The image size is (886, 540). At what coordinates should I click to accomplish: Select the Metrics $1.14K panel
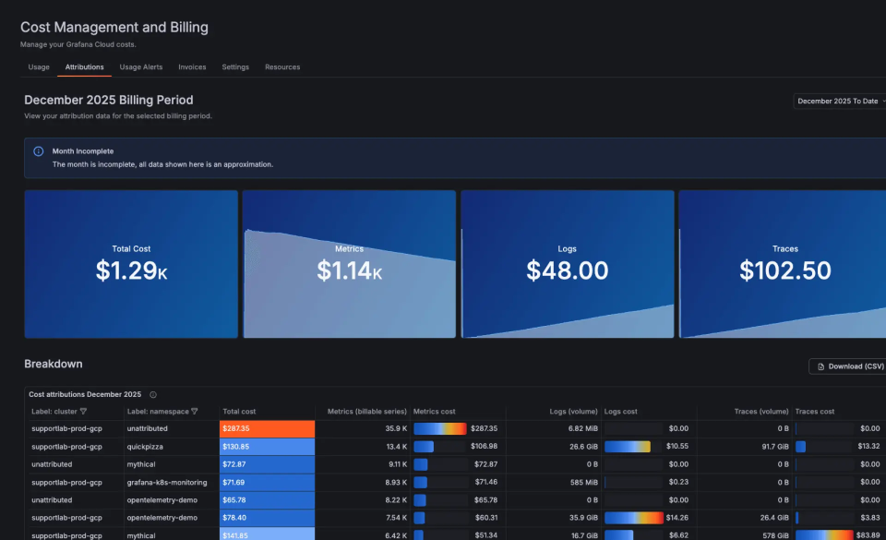click(x=349, y=264)
